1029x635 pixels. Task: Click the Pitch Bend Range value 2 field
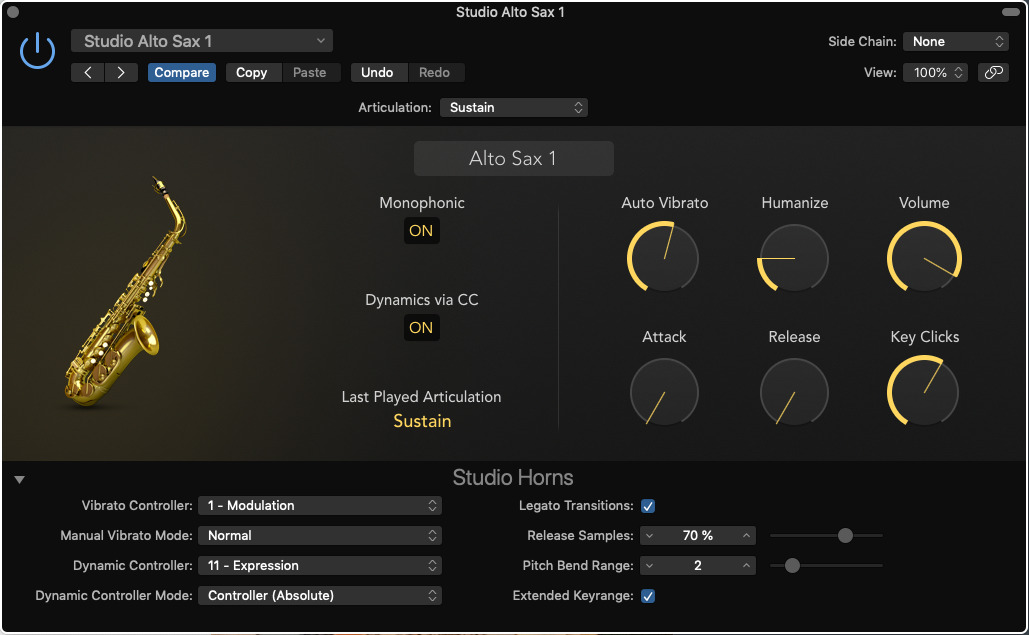point(698,565)
